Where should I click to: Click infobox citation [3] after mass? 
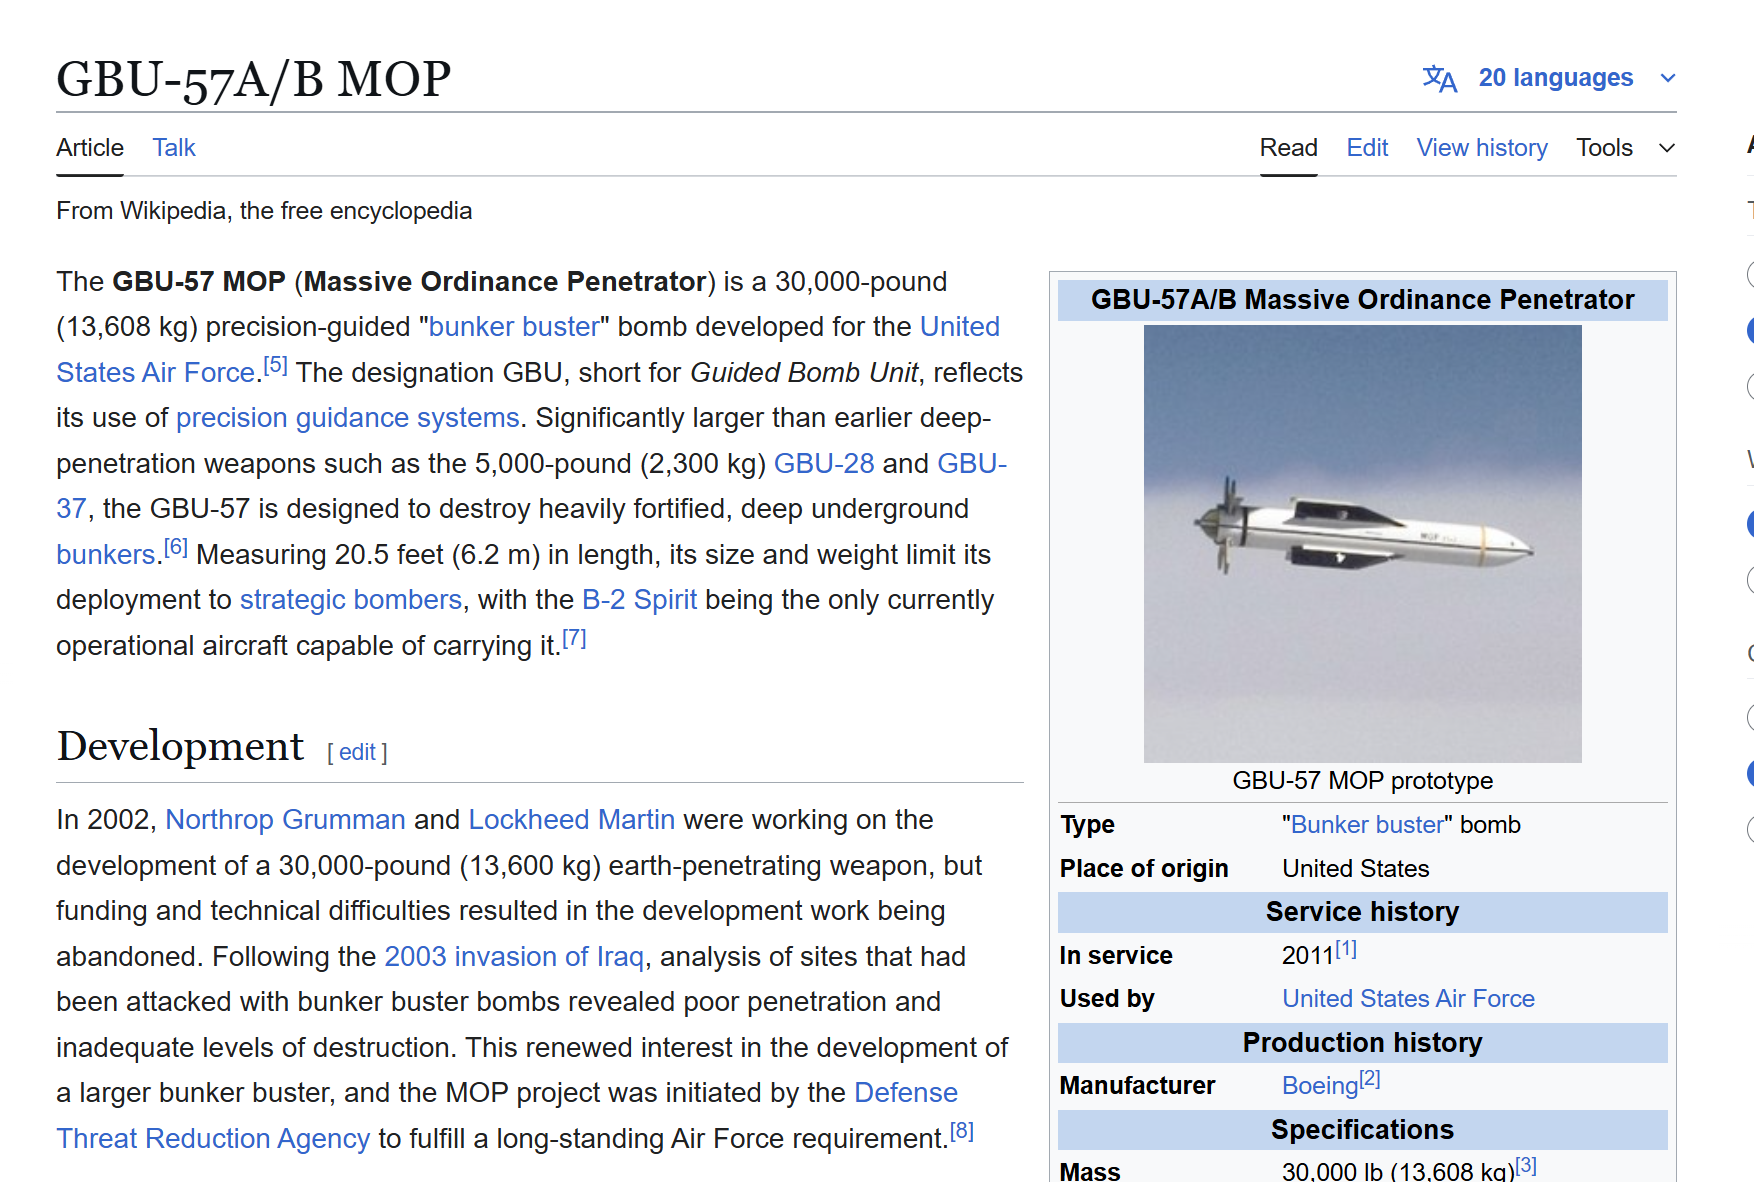point(1526,1165)
